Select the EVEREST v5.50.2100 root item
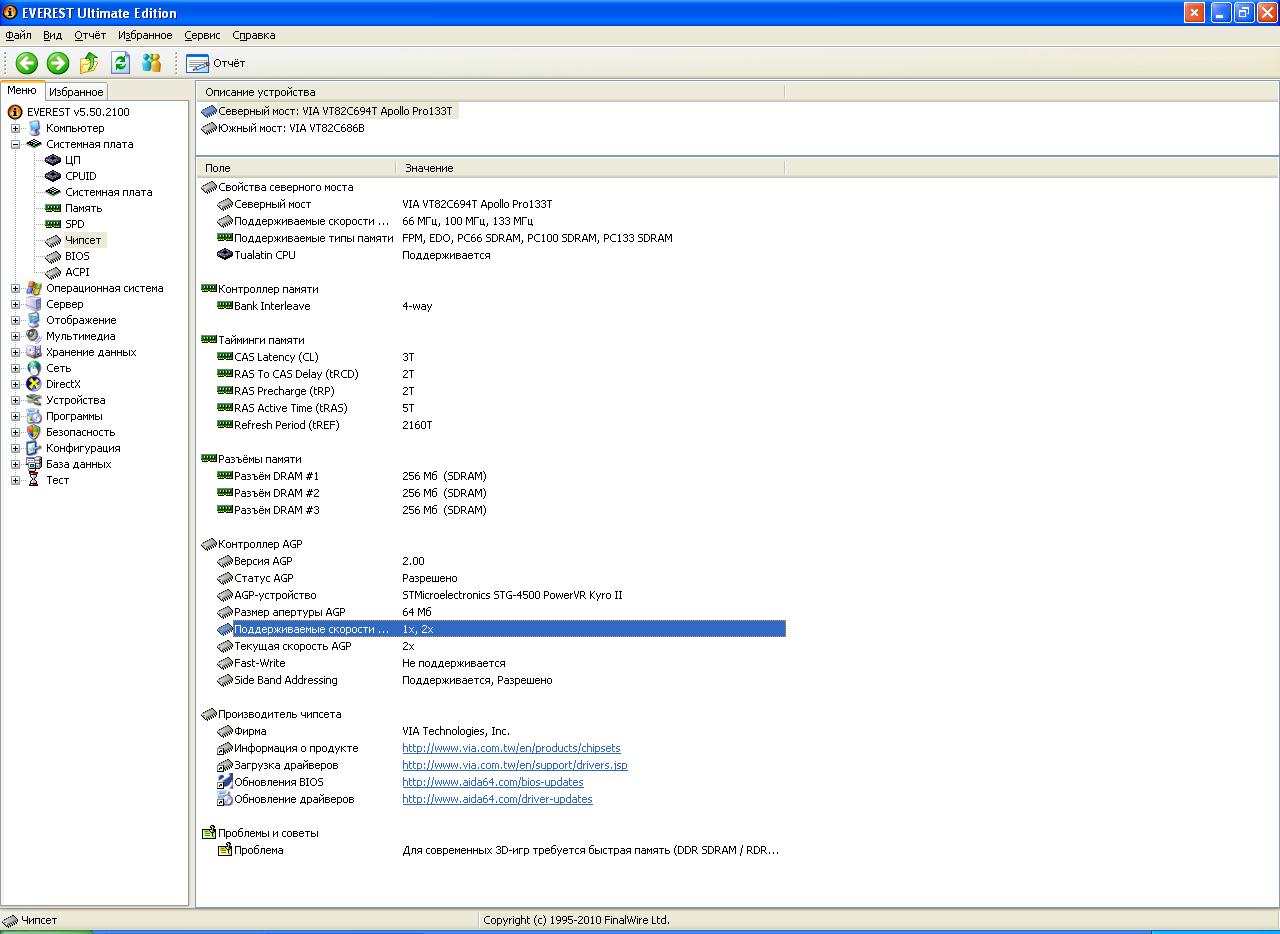Viewport: 1280px width, 934px height. click(78, 112)
